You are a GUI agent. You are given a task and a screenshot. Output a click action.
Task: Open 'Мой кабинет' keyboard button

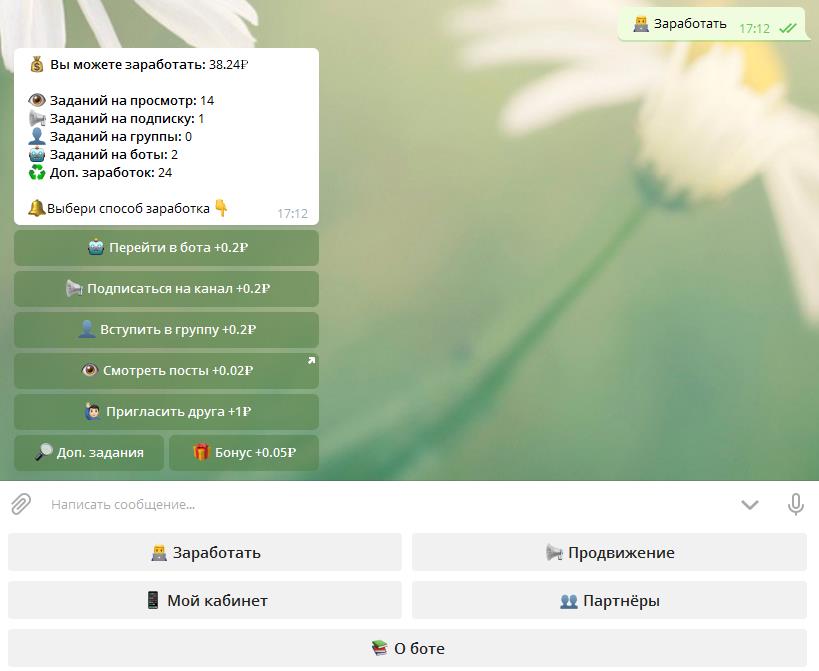click(205, 601)
